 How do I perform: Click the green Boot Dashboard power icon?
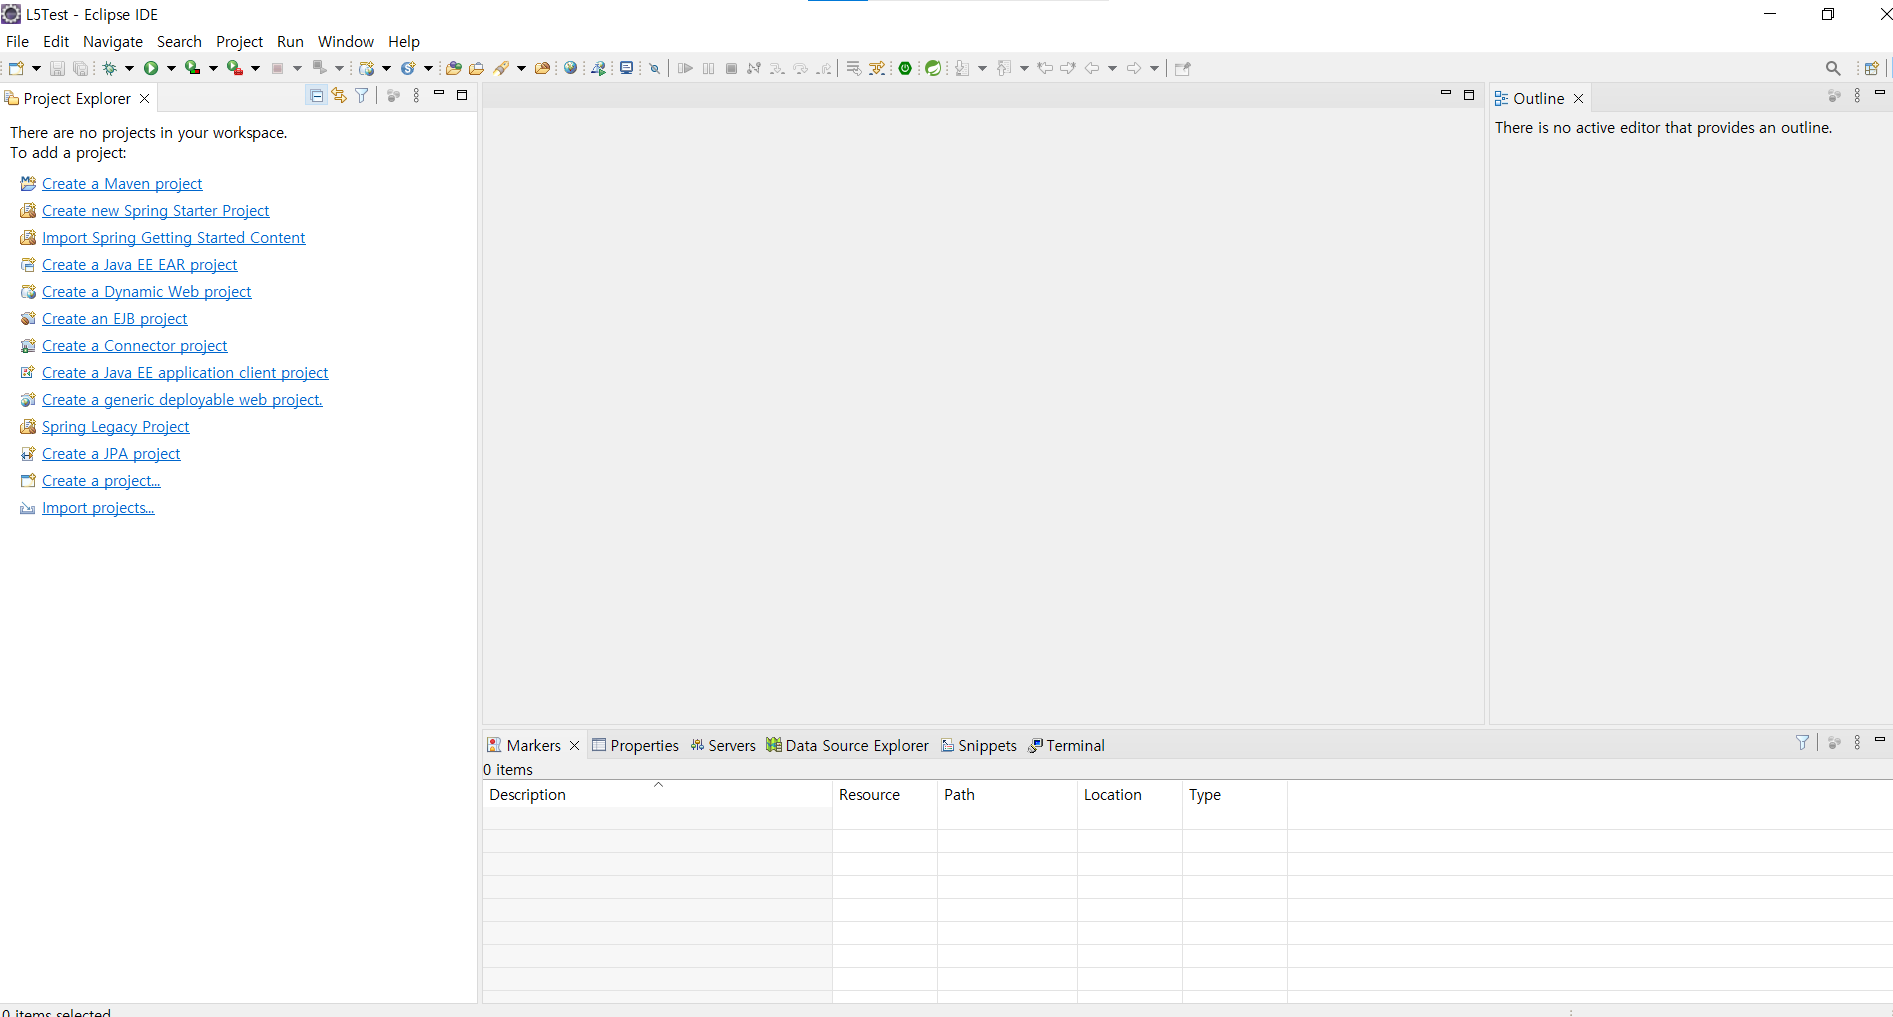tap(905, 68)
